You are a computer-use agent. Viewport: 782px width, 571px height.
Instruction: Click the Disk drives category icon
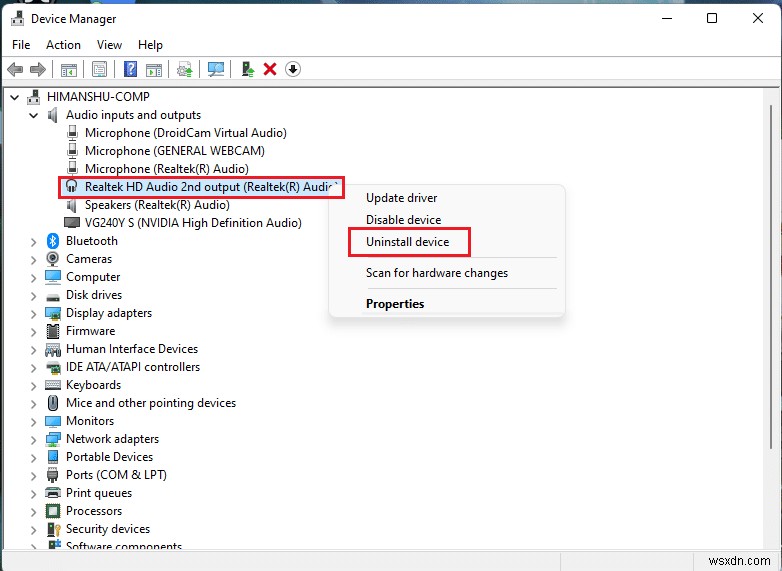coord(52,296)
